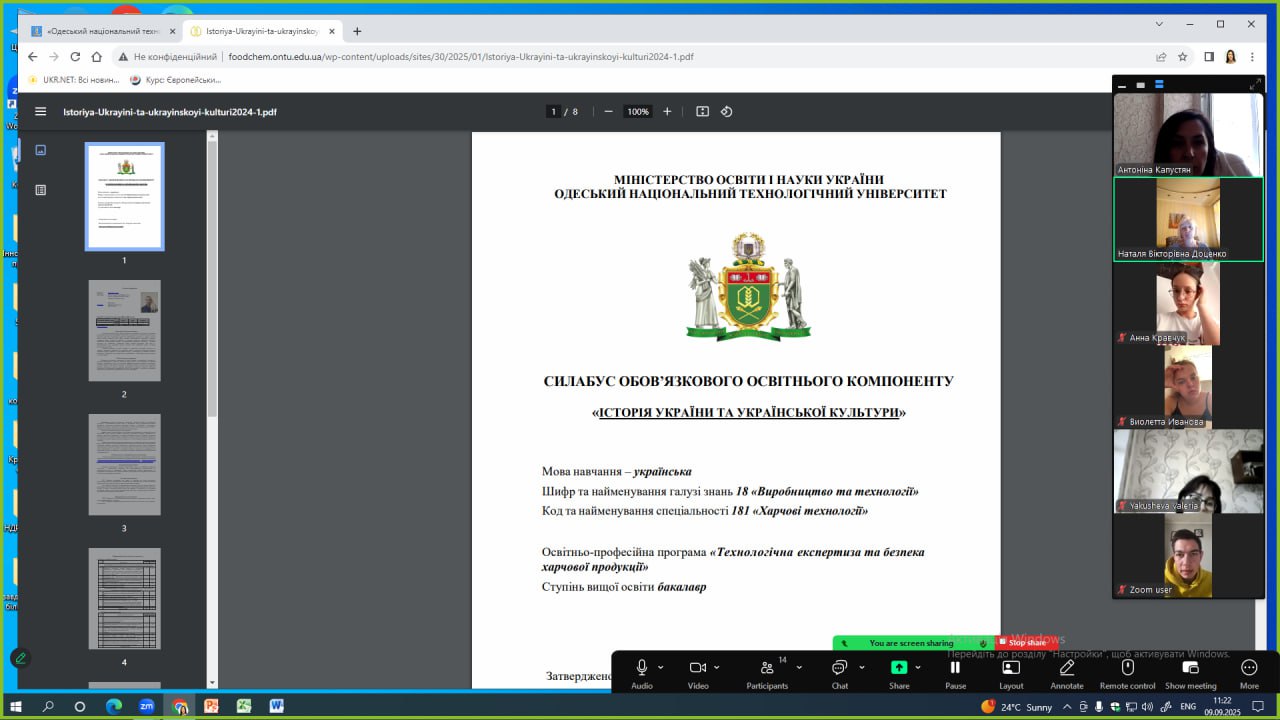This screenshot has height=720, width=1280.
Task: Open the browser side panel
Action: pos(1209,57)
